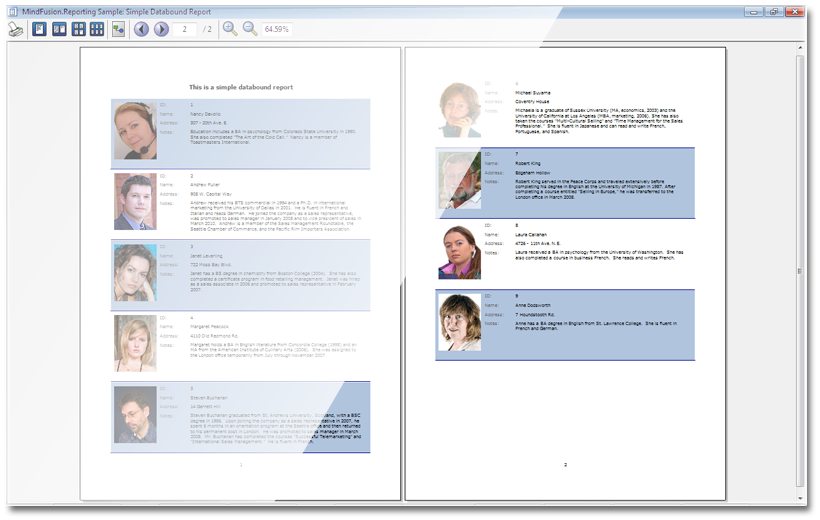Go to the next page

pyautogui.click(x=161, y=29)
